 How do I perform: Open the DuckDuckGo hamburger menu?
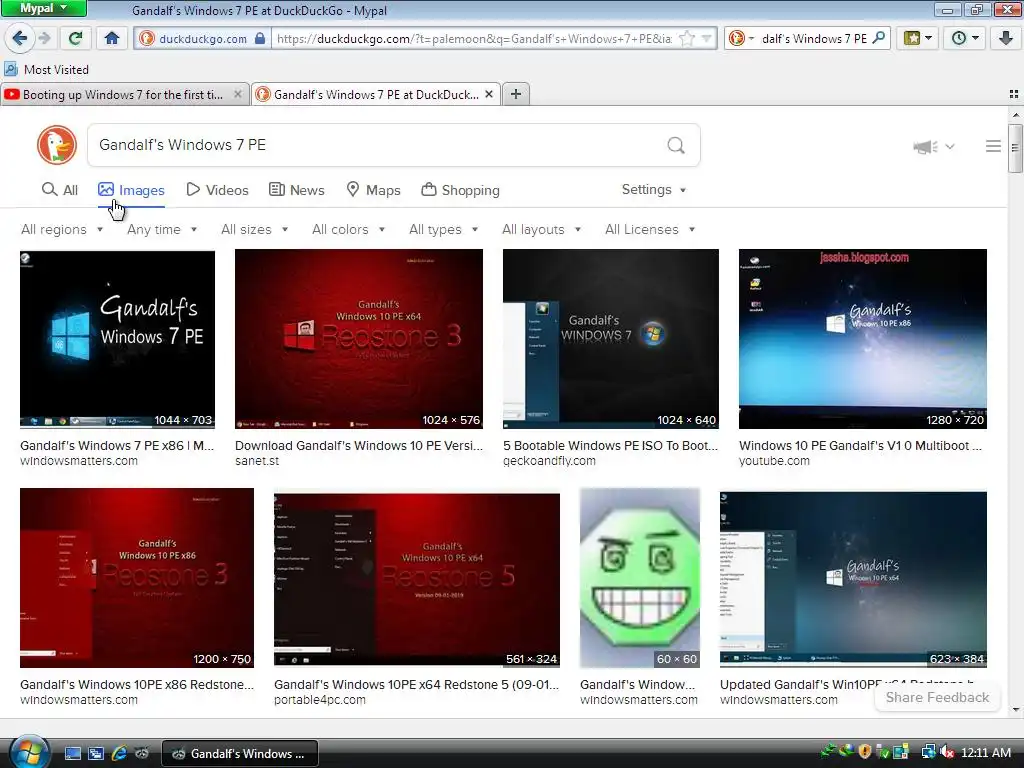tap(993, 146)
